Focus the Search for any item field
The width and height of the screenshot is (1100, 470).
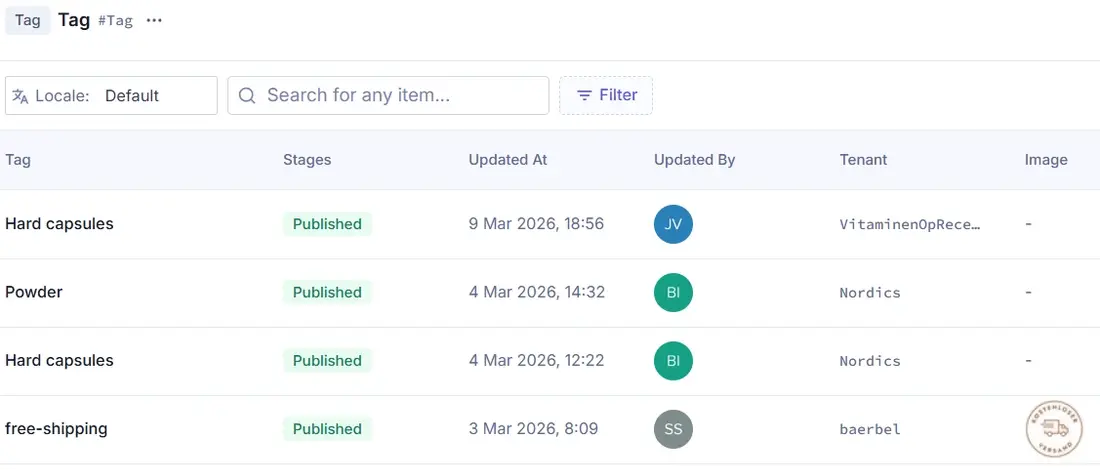388,95
